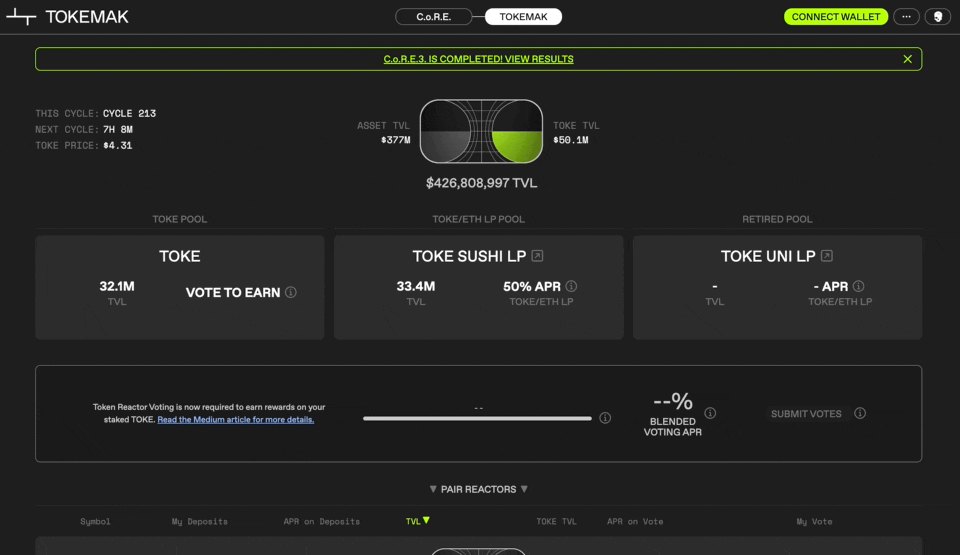
Task: Click the RETIRED POOL label
Action: pos(777,219)
